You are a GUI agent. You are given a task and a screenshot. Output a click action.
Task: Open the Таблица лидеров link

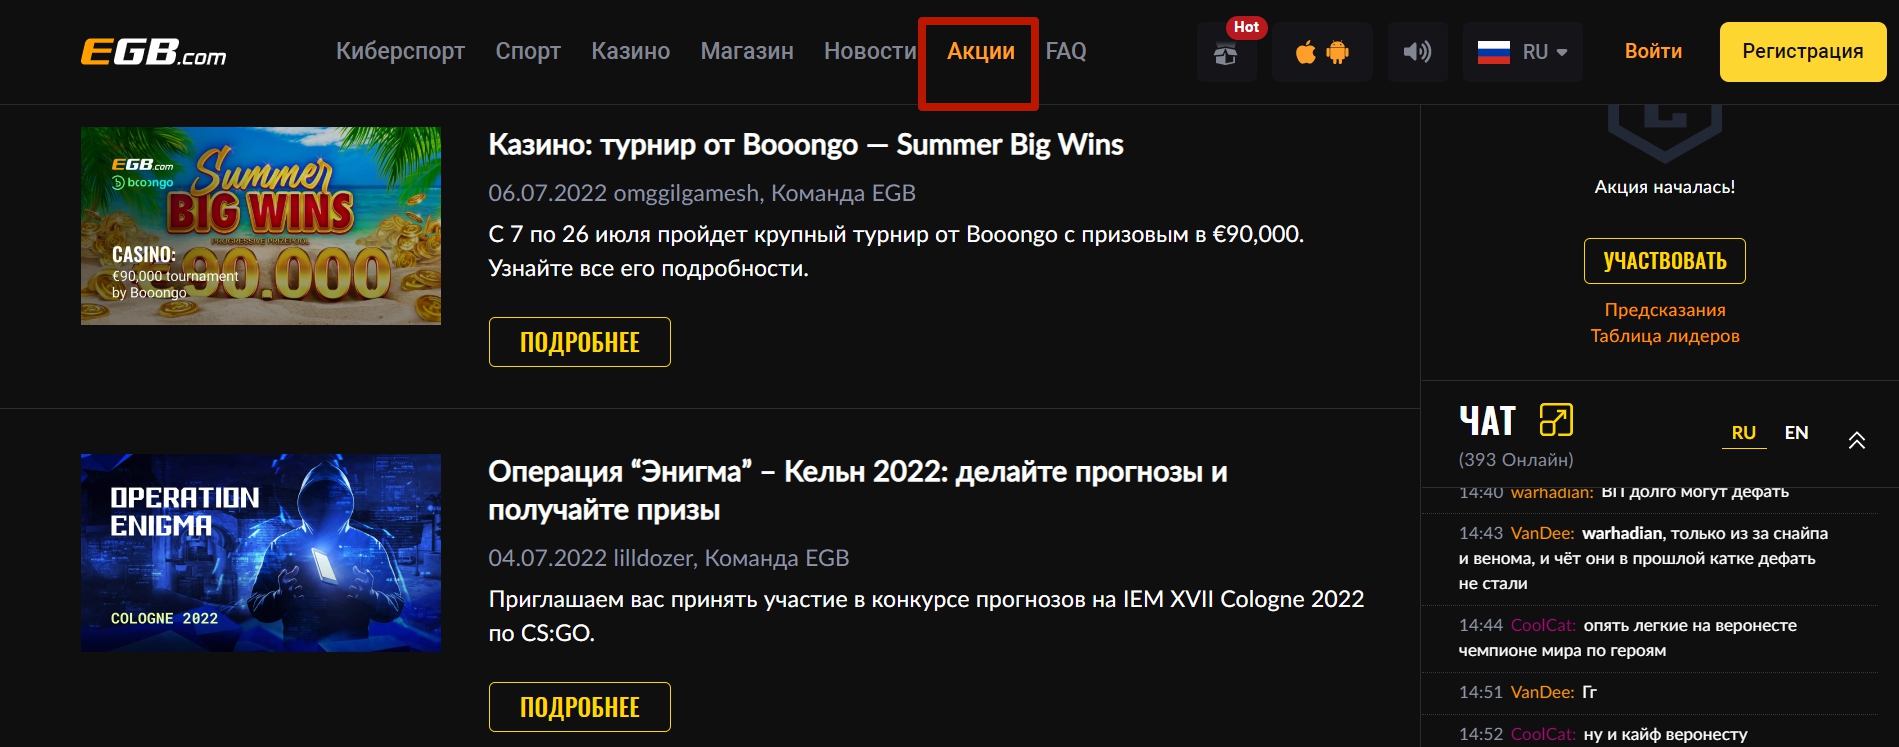1664,335
